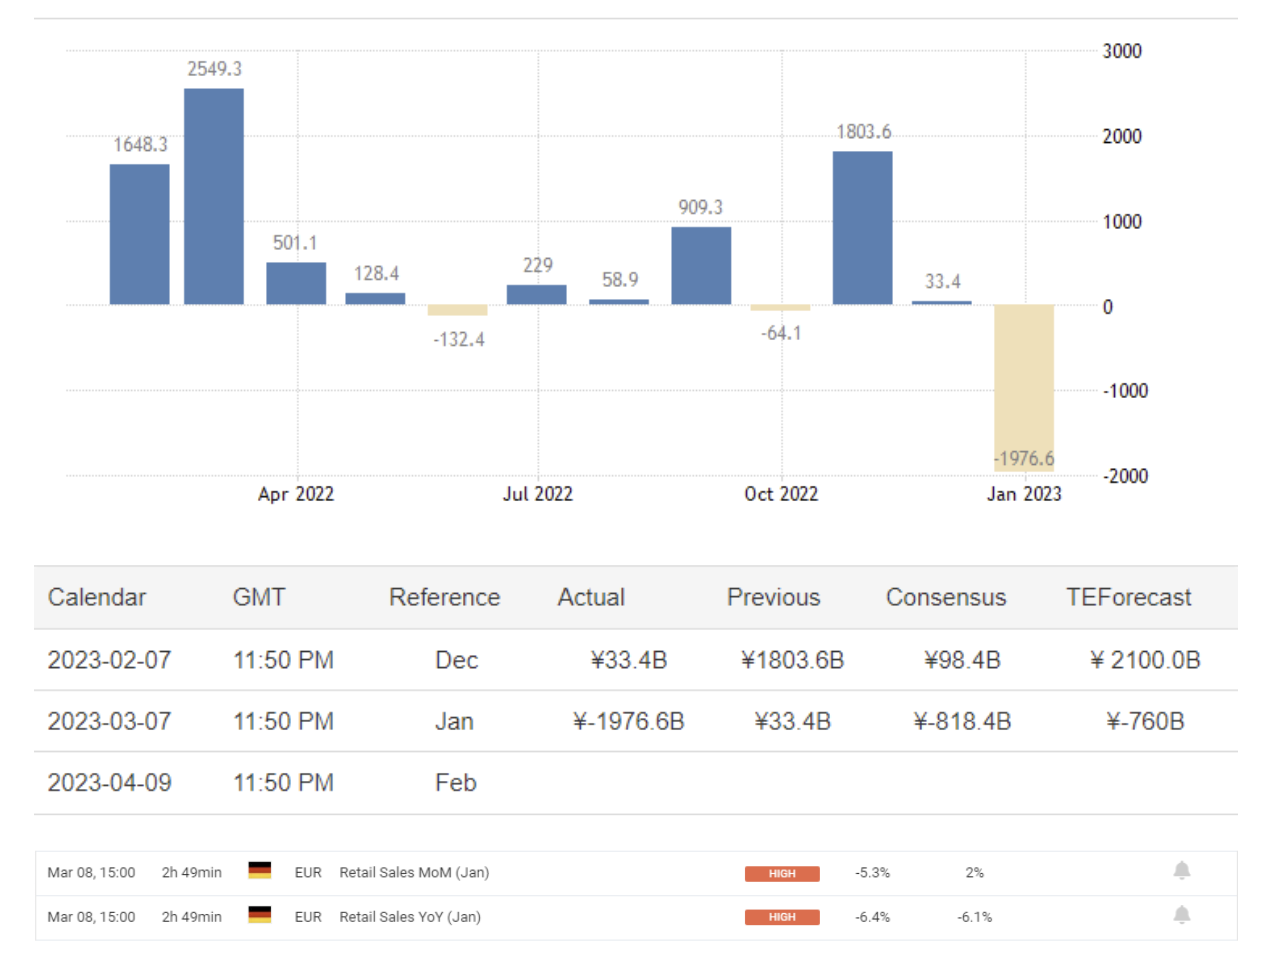Select the 2023-04-09 calendar row date
Screen dimensions: 1278x954
pyautogui.click(x=109, y=783)
